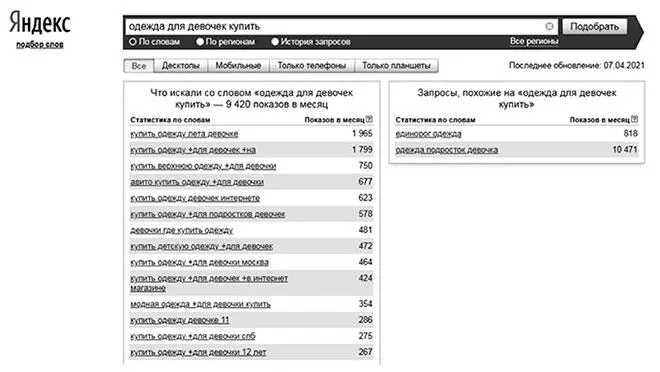Open query купить одежду лета девочке
Viewport: 660px width, 372px height.
click(184, 134)
